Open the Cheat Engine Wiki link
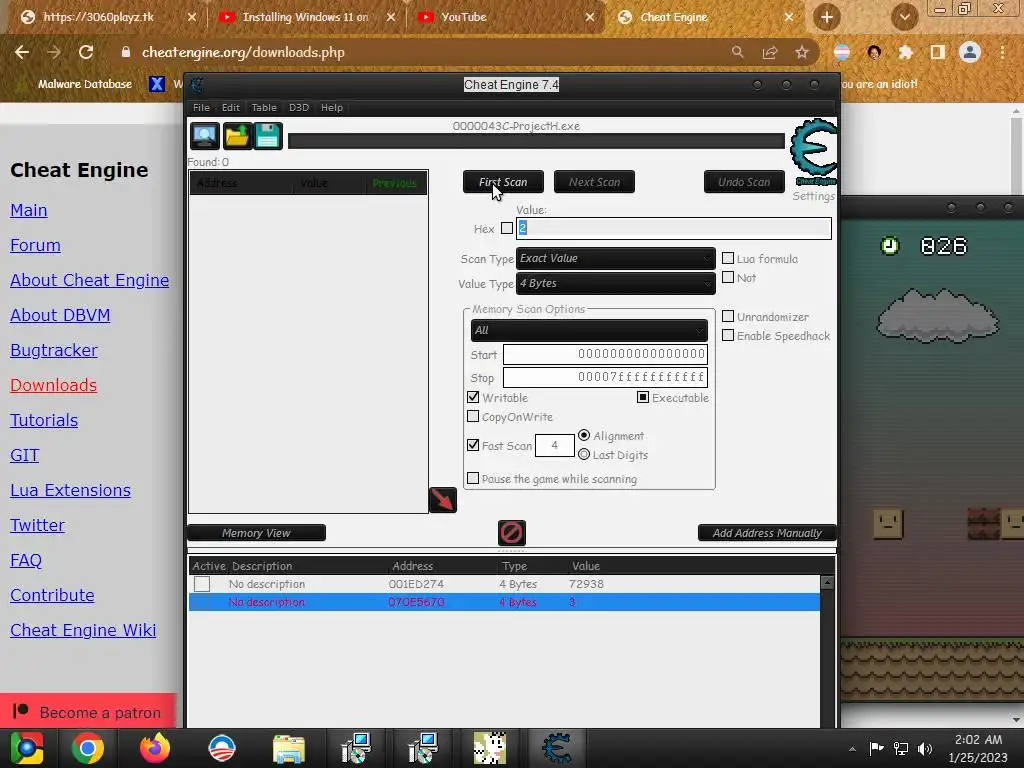The image size is (1024, 768). coord(83,630)
